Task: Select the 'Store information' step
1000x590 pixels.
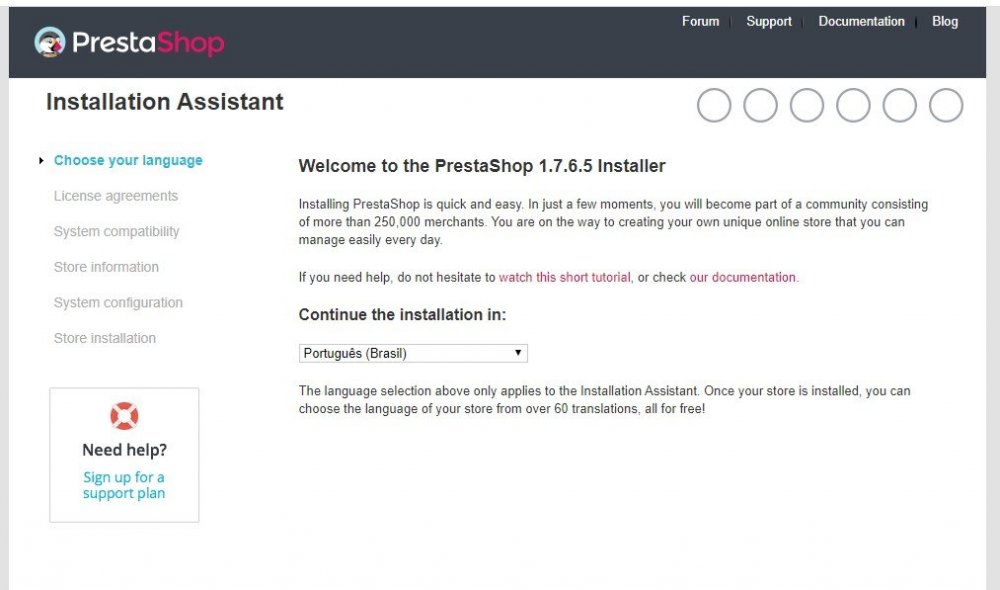Action: tap(106, 267)
